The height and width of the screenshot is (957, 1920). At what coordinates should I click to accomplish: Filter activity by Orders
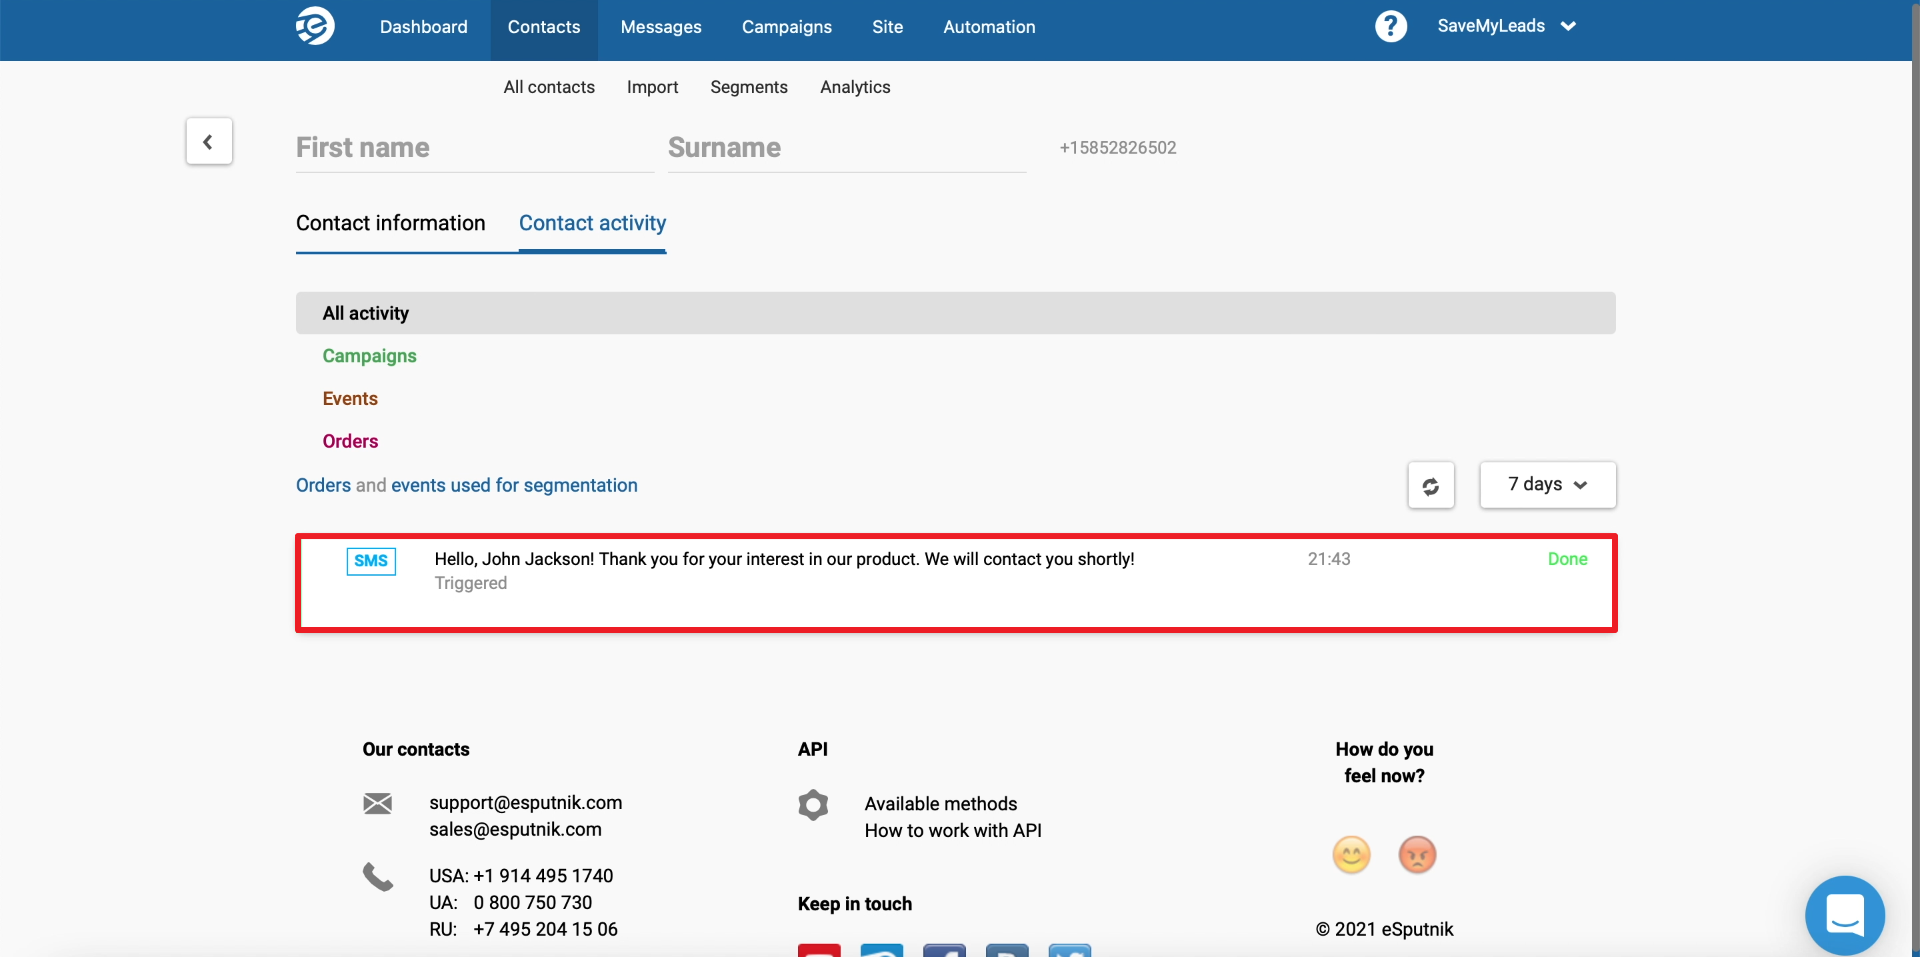point(350,441)
